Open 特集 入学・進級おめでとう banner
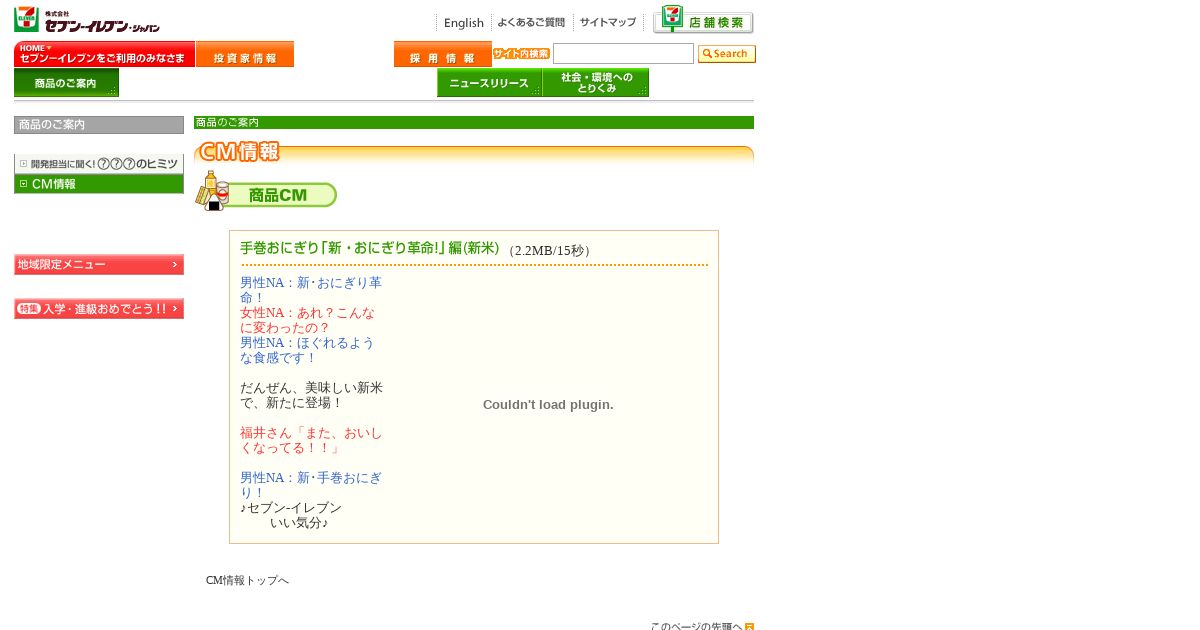Viewport: 1200px width, 630px height. [x=99, y=309]
